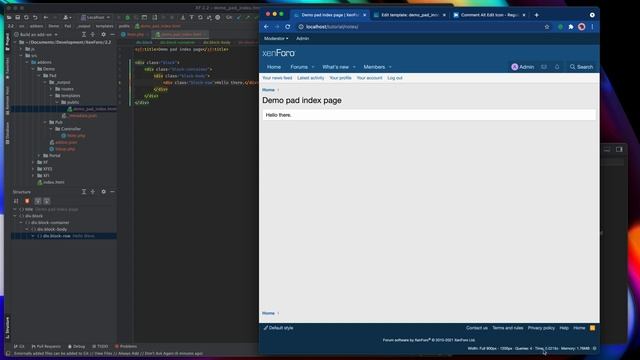Open the TODO tool window tab
The image size is (640, 360).
tap(100, 347)
